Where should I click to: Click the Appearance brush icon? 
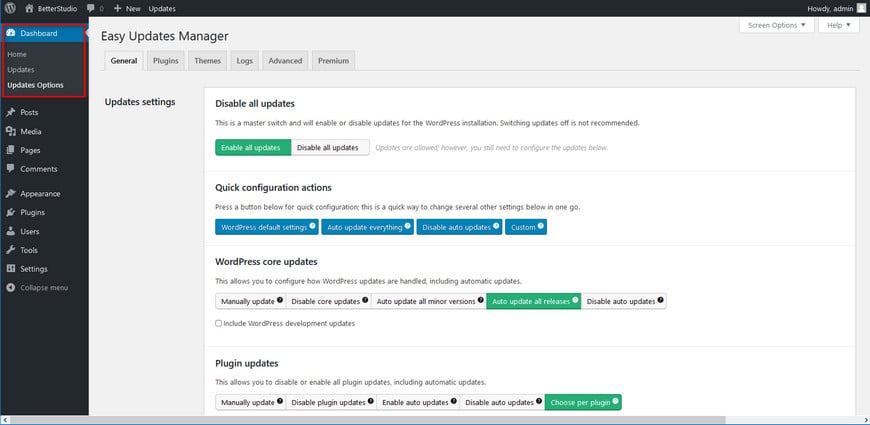click(11, 194)
